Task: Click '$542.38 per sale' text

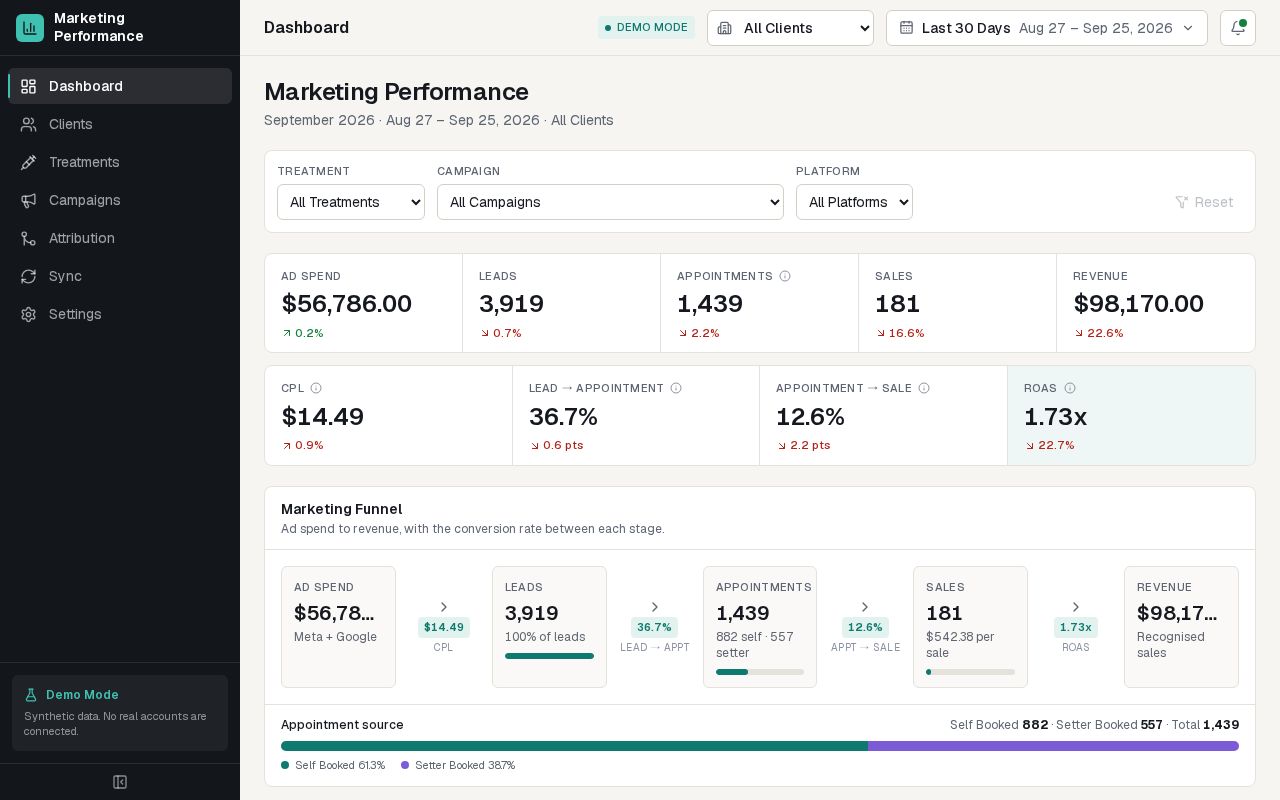Action: (960, 645)
